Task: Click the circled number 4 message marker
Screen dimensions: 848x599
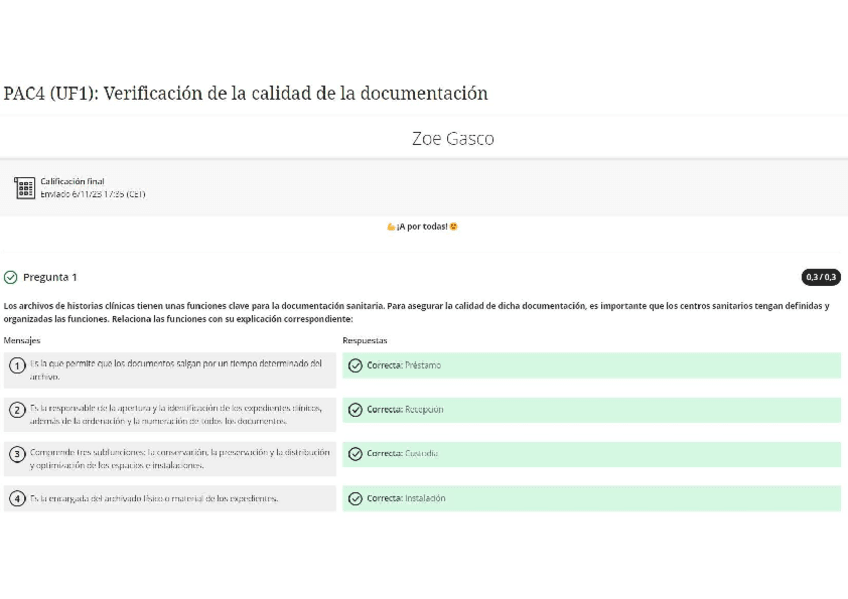Action: (17, 498)
